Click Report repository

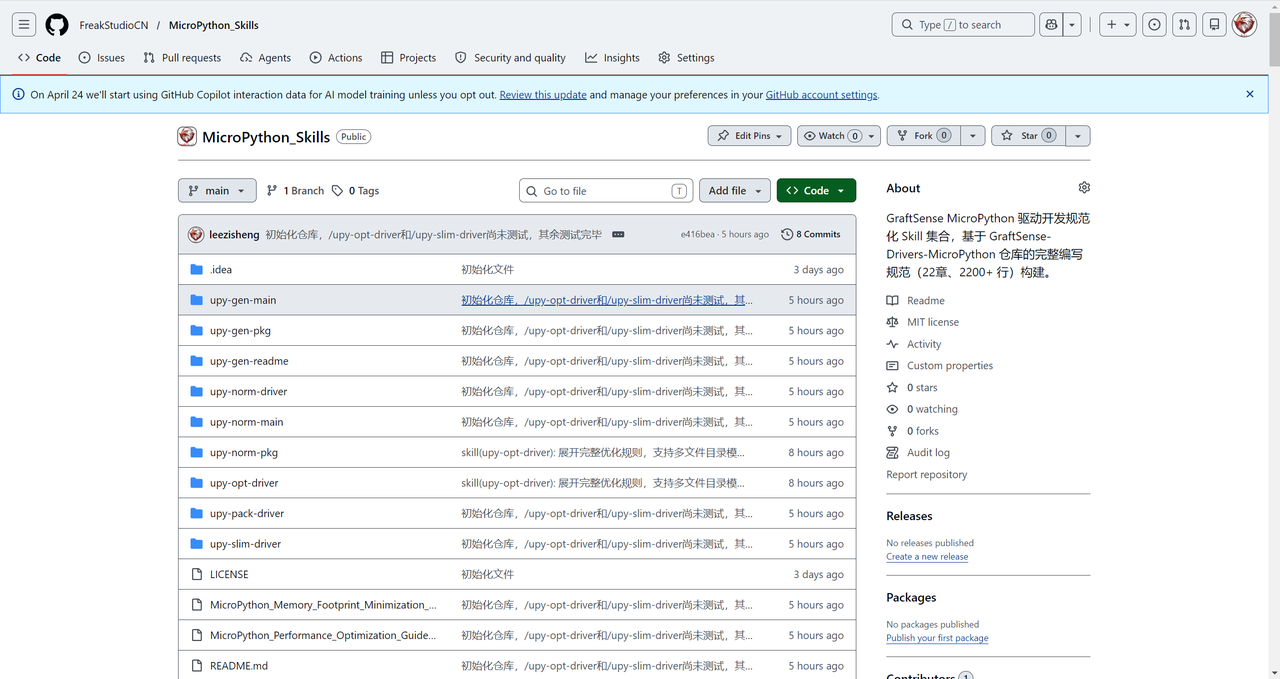(x=927, y=475)
